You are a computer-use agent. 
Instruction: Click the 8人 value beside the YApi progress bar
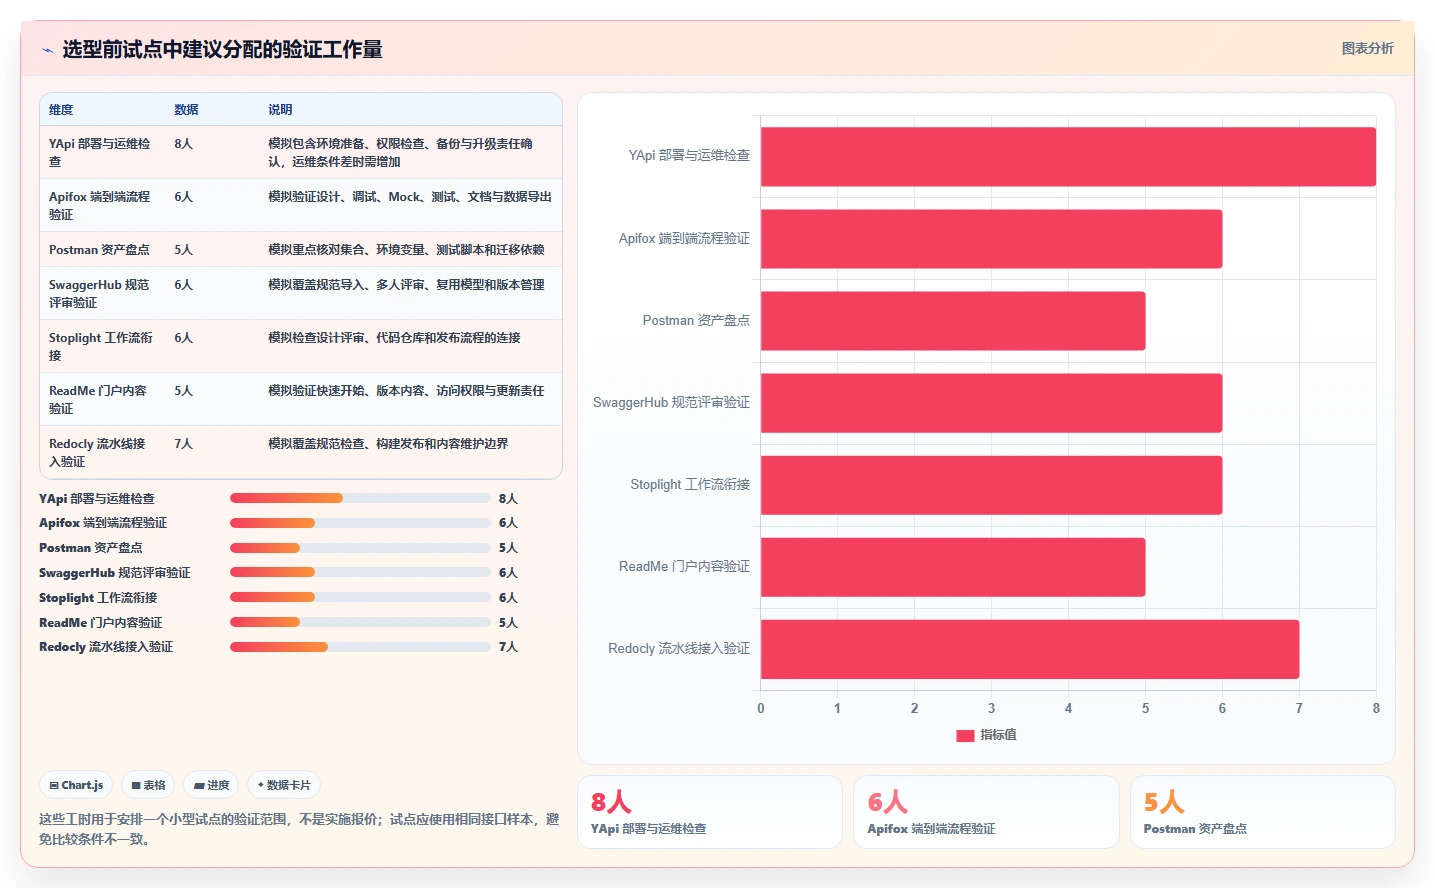508,498
